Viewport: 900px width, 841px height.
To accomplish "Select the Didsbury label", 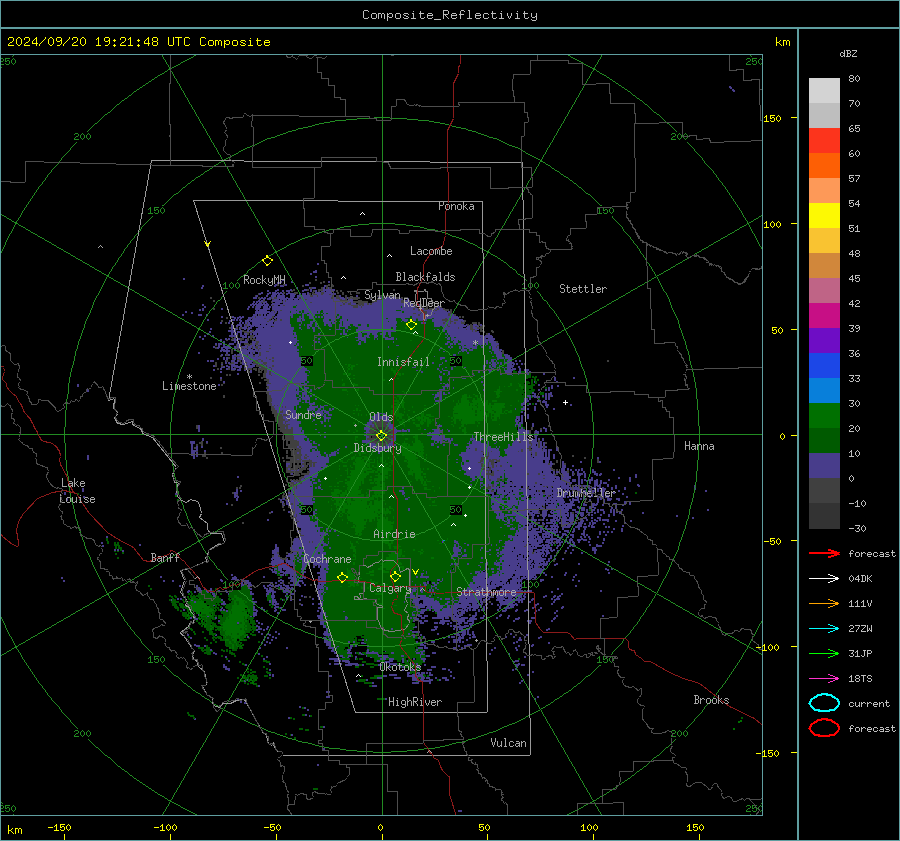I will (377, 448).
